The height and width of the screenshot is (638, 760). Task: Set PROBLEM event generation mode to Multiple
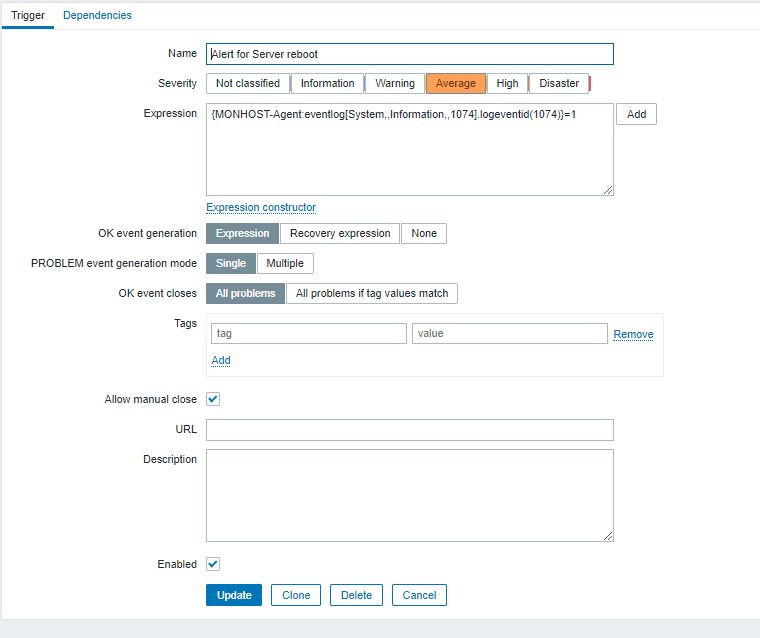click(285, 263)
